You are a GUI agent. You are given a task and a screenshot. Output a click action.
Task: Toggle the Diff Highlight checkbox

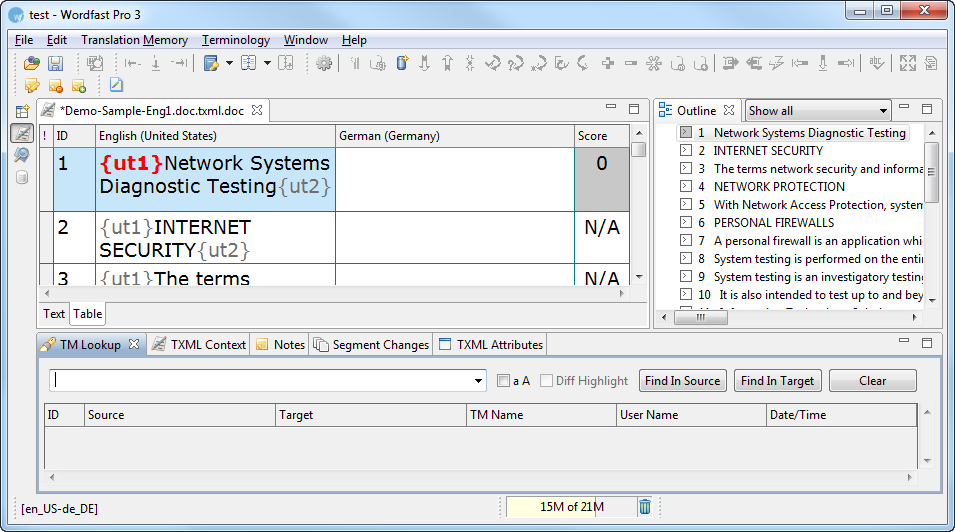(547, 381)
